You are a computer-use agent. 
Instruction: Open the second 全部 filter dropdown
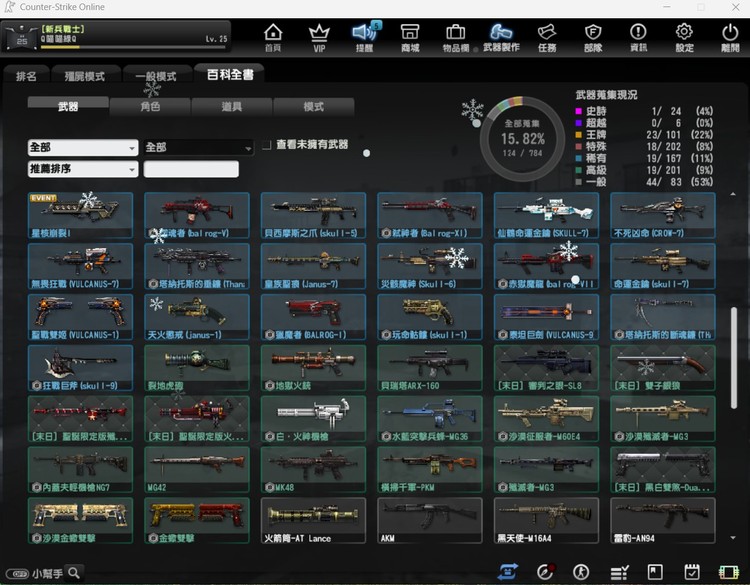198,147
